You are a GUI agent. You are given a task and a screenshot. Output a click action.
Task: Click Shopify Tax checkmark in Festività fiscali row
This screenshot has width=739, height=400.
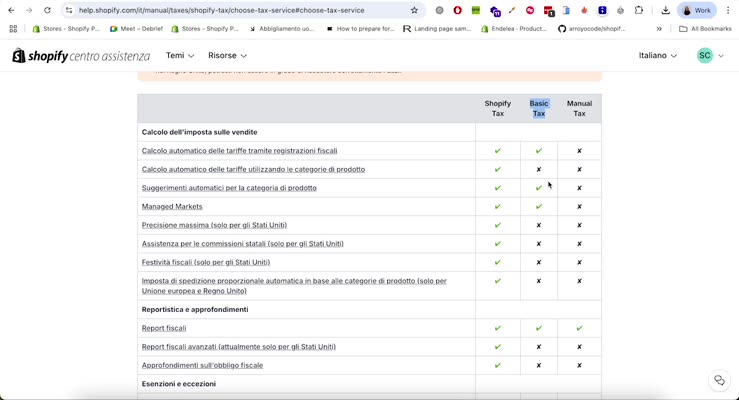[498, 262]
